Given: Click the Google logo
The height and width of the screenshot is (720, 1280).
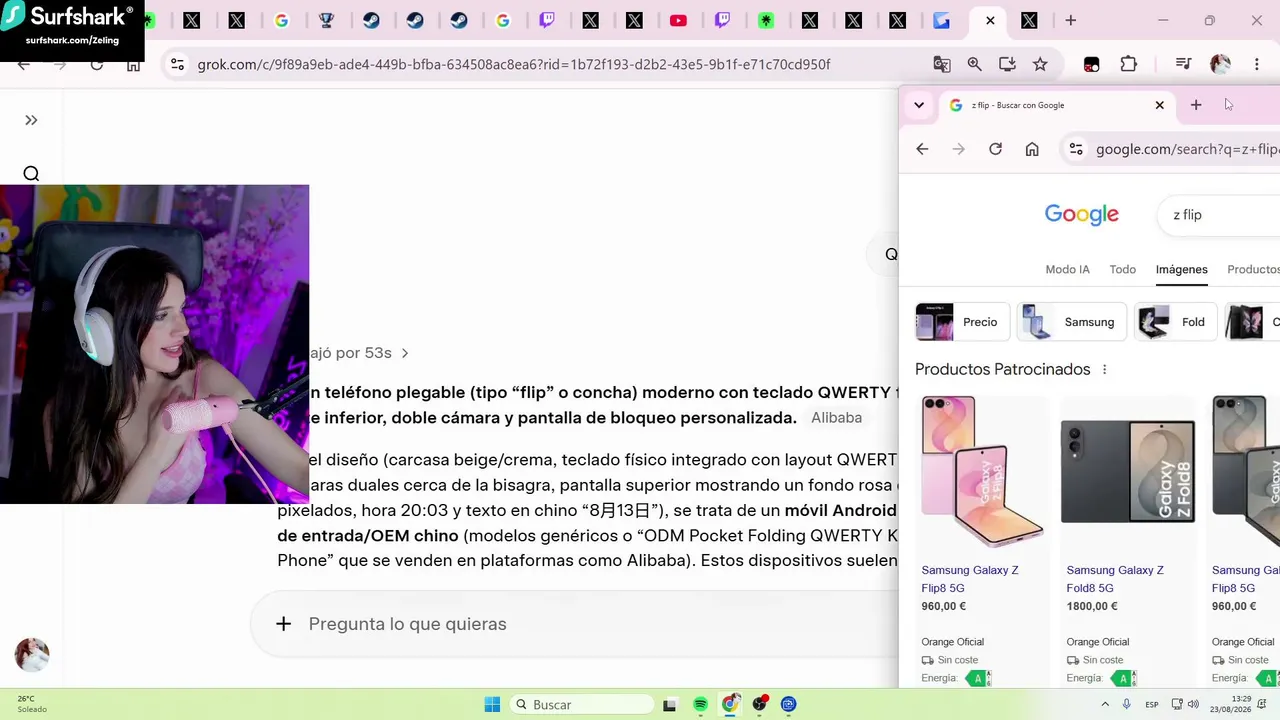Looking at the screenshot, I should coord(1081,214).
